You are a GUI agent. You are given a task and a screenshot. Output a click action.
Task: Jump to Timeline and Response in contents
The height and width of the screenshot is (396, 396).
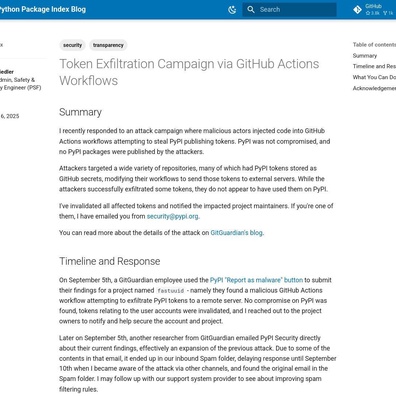pos(374,66)
